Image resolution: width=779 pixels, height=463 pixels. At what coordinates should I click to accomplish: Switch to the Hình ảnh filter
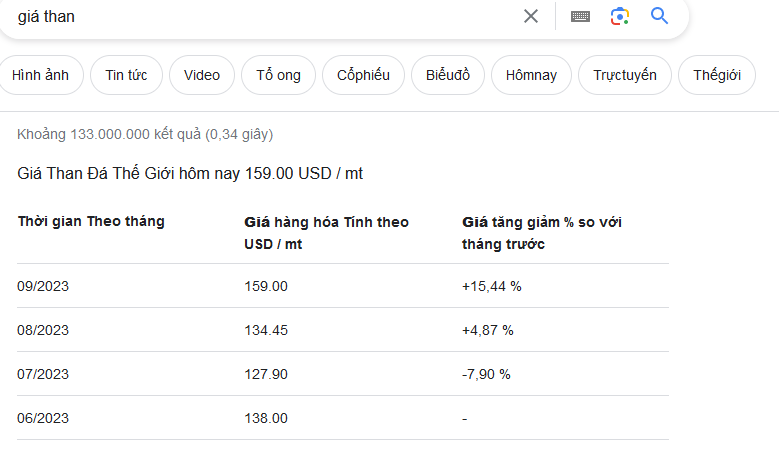point(41,75)
